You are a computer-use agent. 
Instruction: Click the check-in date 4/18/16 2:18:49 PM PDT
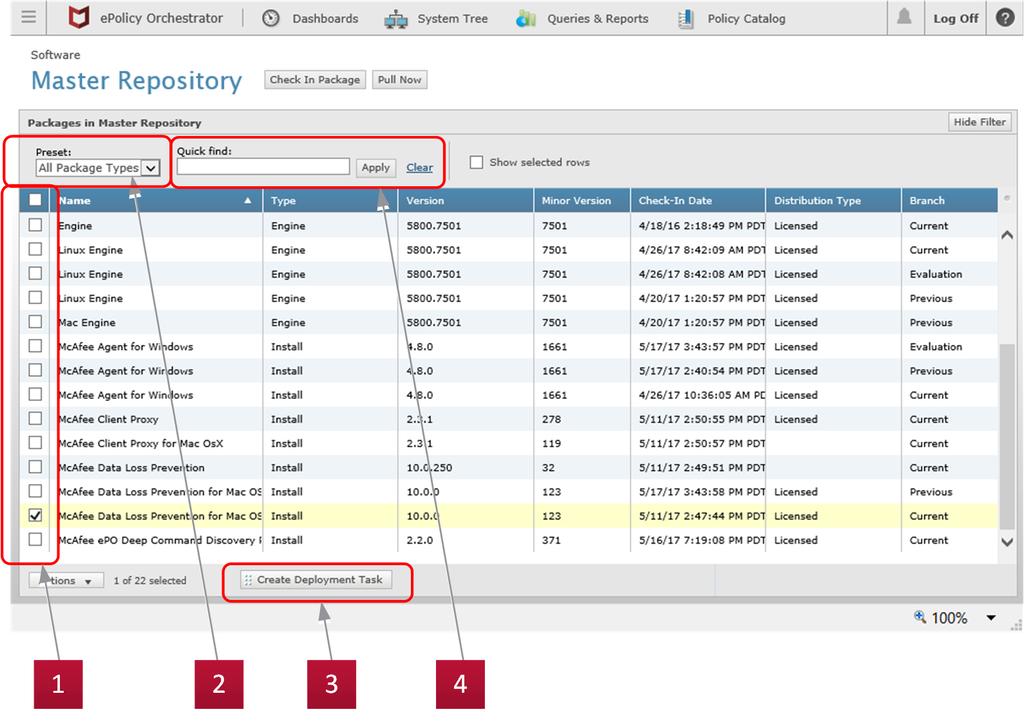tap(702, 226)
